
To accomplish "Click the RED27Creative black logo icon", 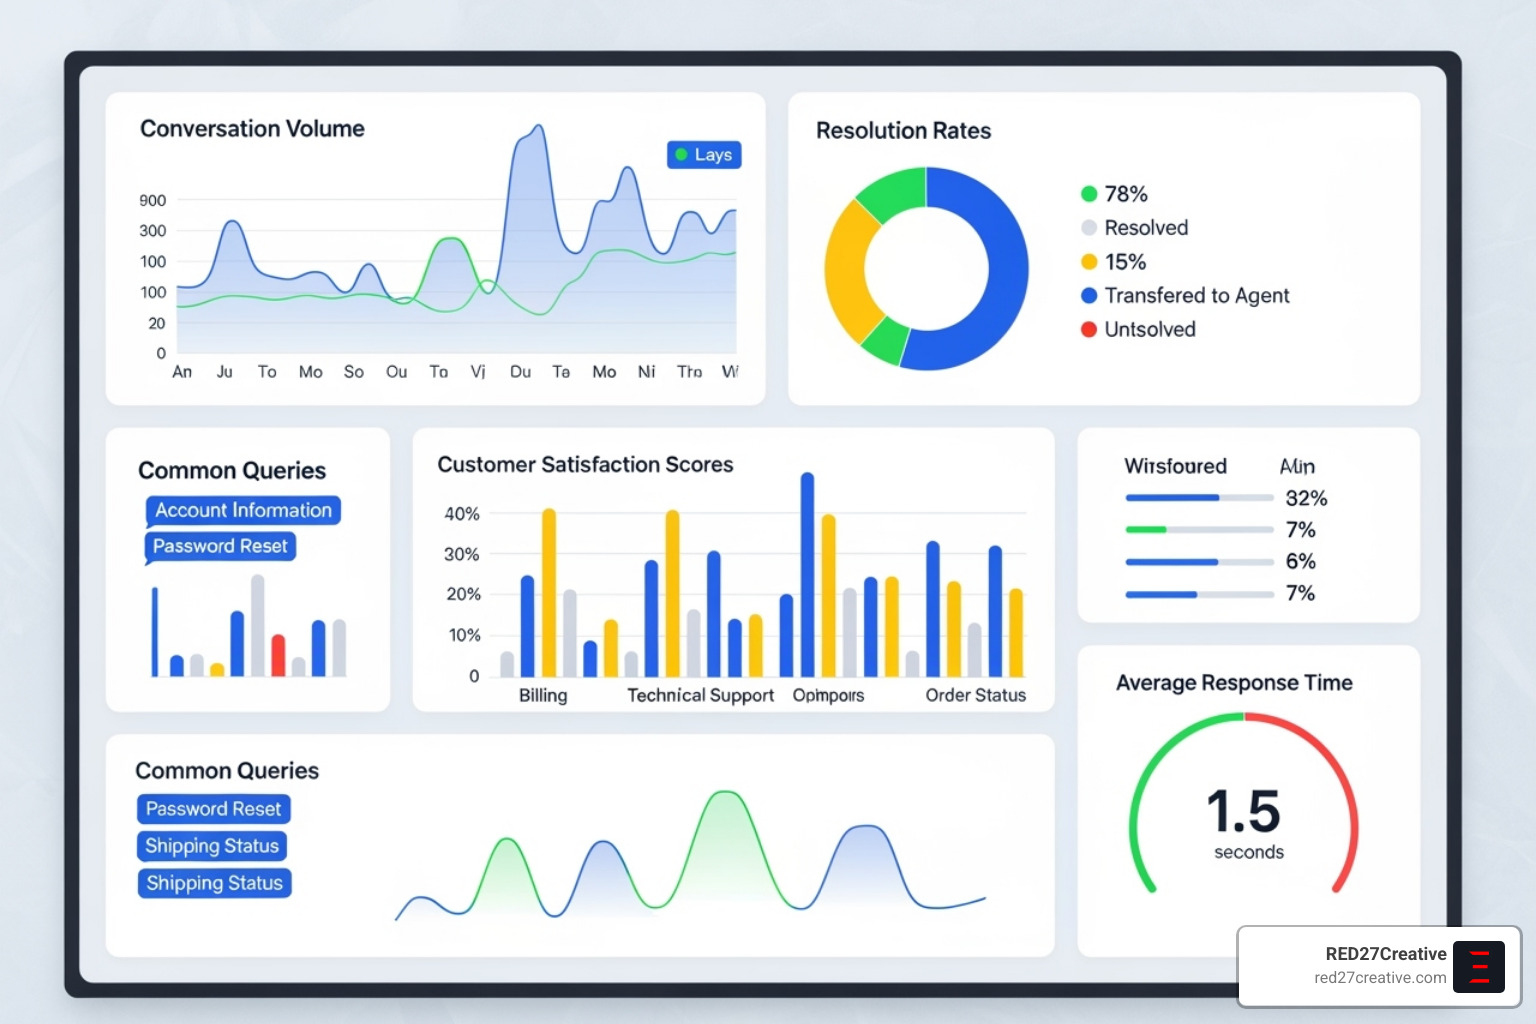I will coord(1479,967).
